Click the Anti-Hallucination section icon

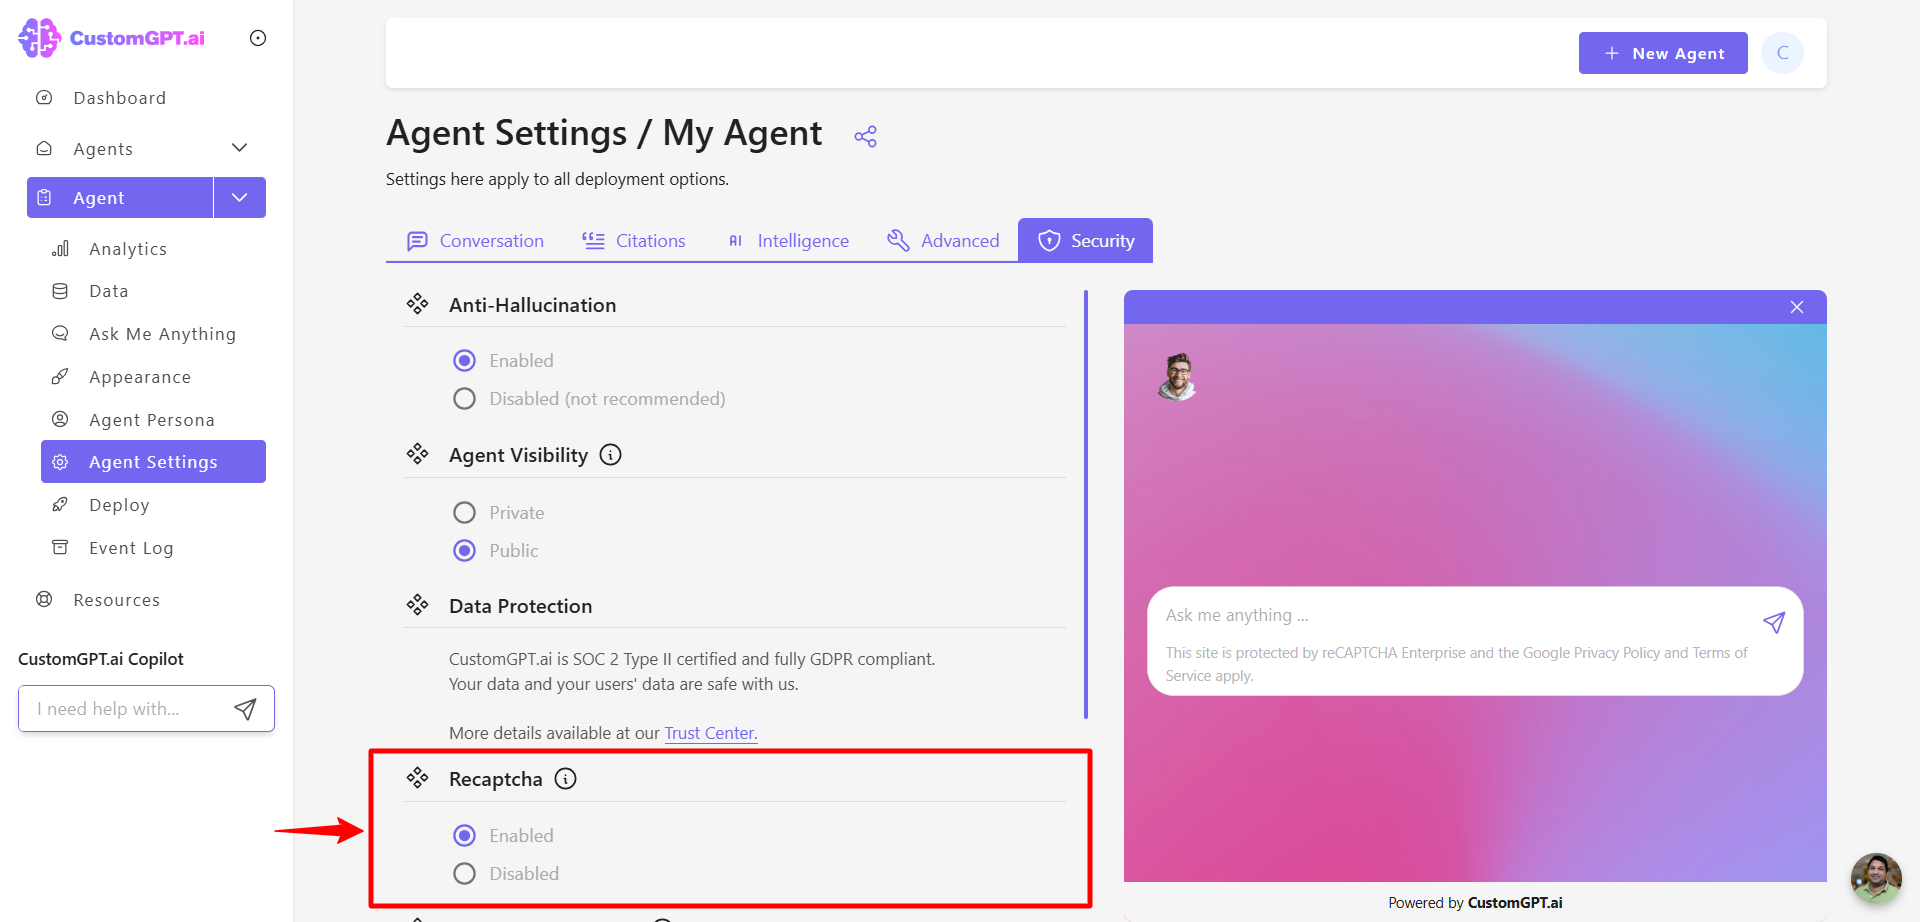418,304
